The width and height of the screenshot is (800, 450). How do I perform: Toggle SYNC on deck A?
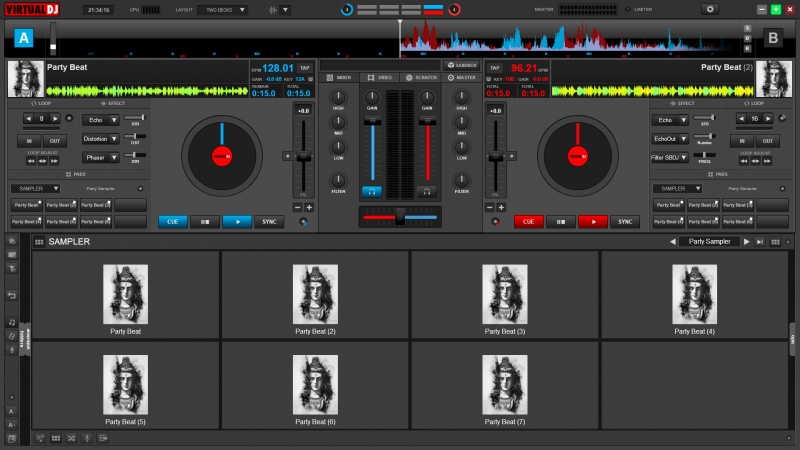click(x=268, y=222)
